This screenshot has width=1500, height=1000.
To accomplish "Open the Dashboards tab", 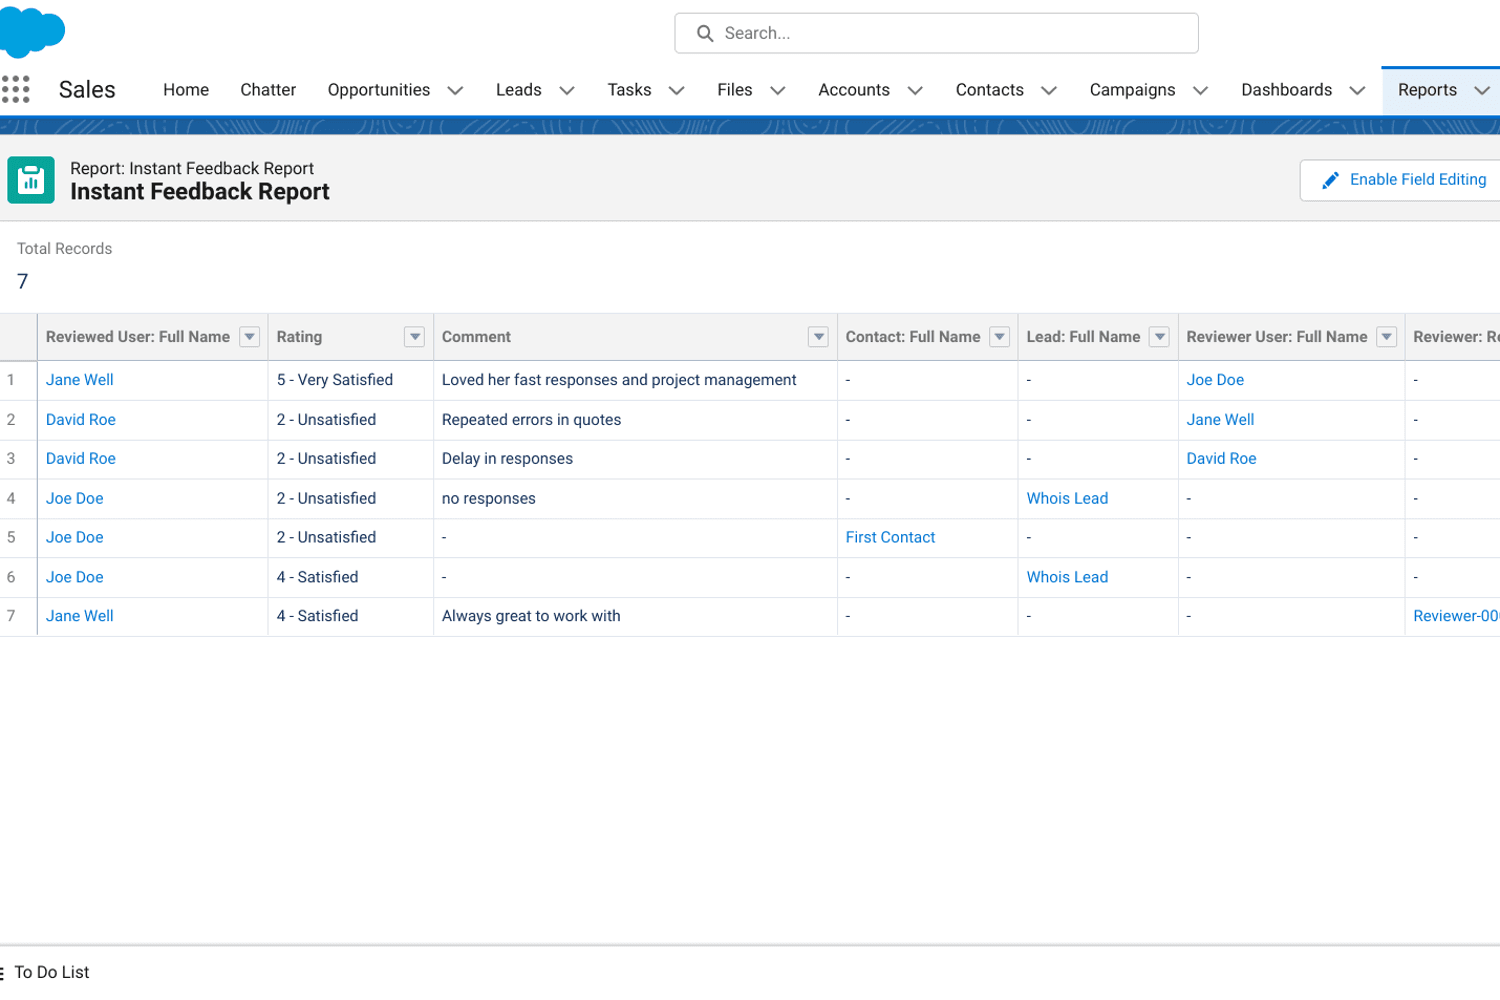I will pos(1286,90).
